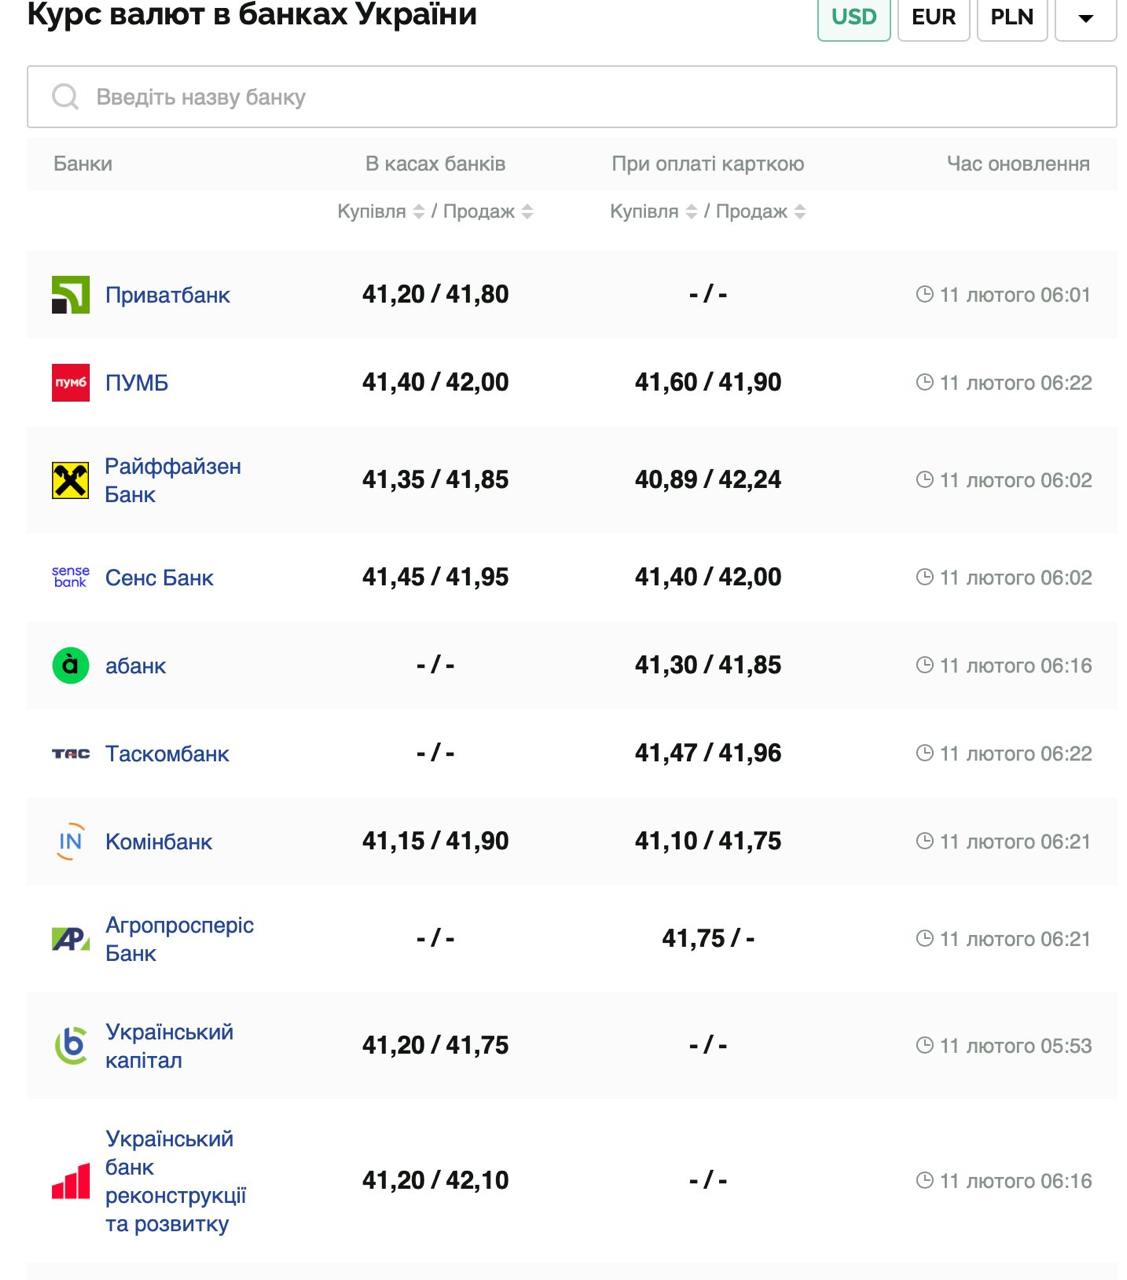
Task: Open the Приватбанк bank link
Action: (x=167, y=295)
